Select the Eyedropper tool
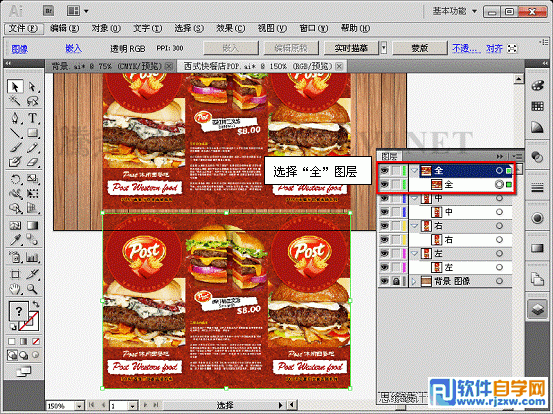Viewport: 553px width, 414px height. coord(15,240)
